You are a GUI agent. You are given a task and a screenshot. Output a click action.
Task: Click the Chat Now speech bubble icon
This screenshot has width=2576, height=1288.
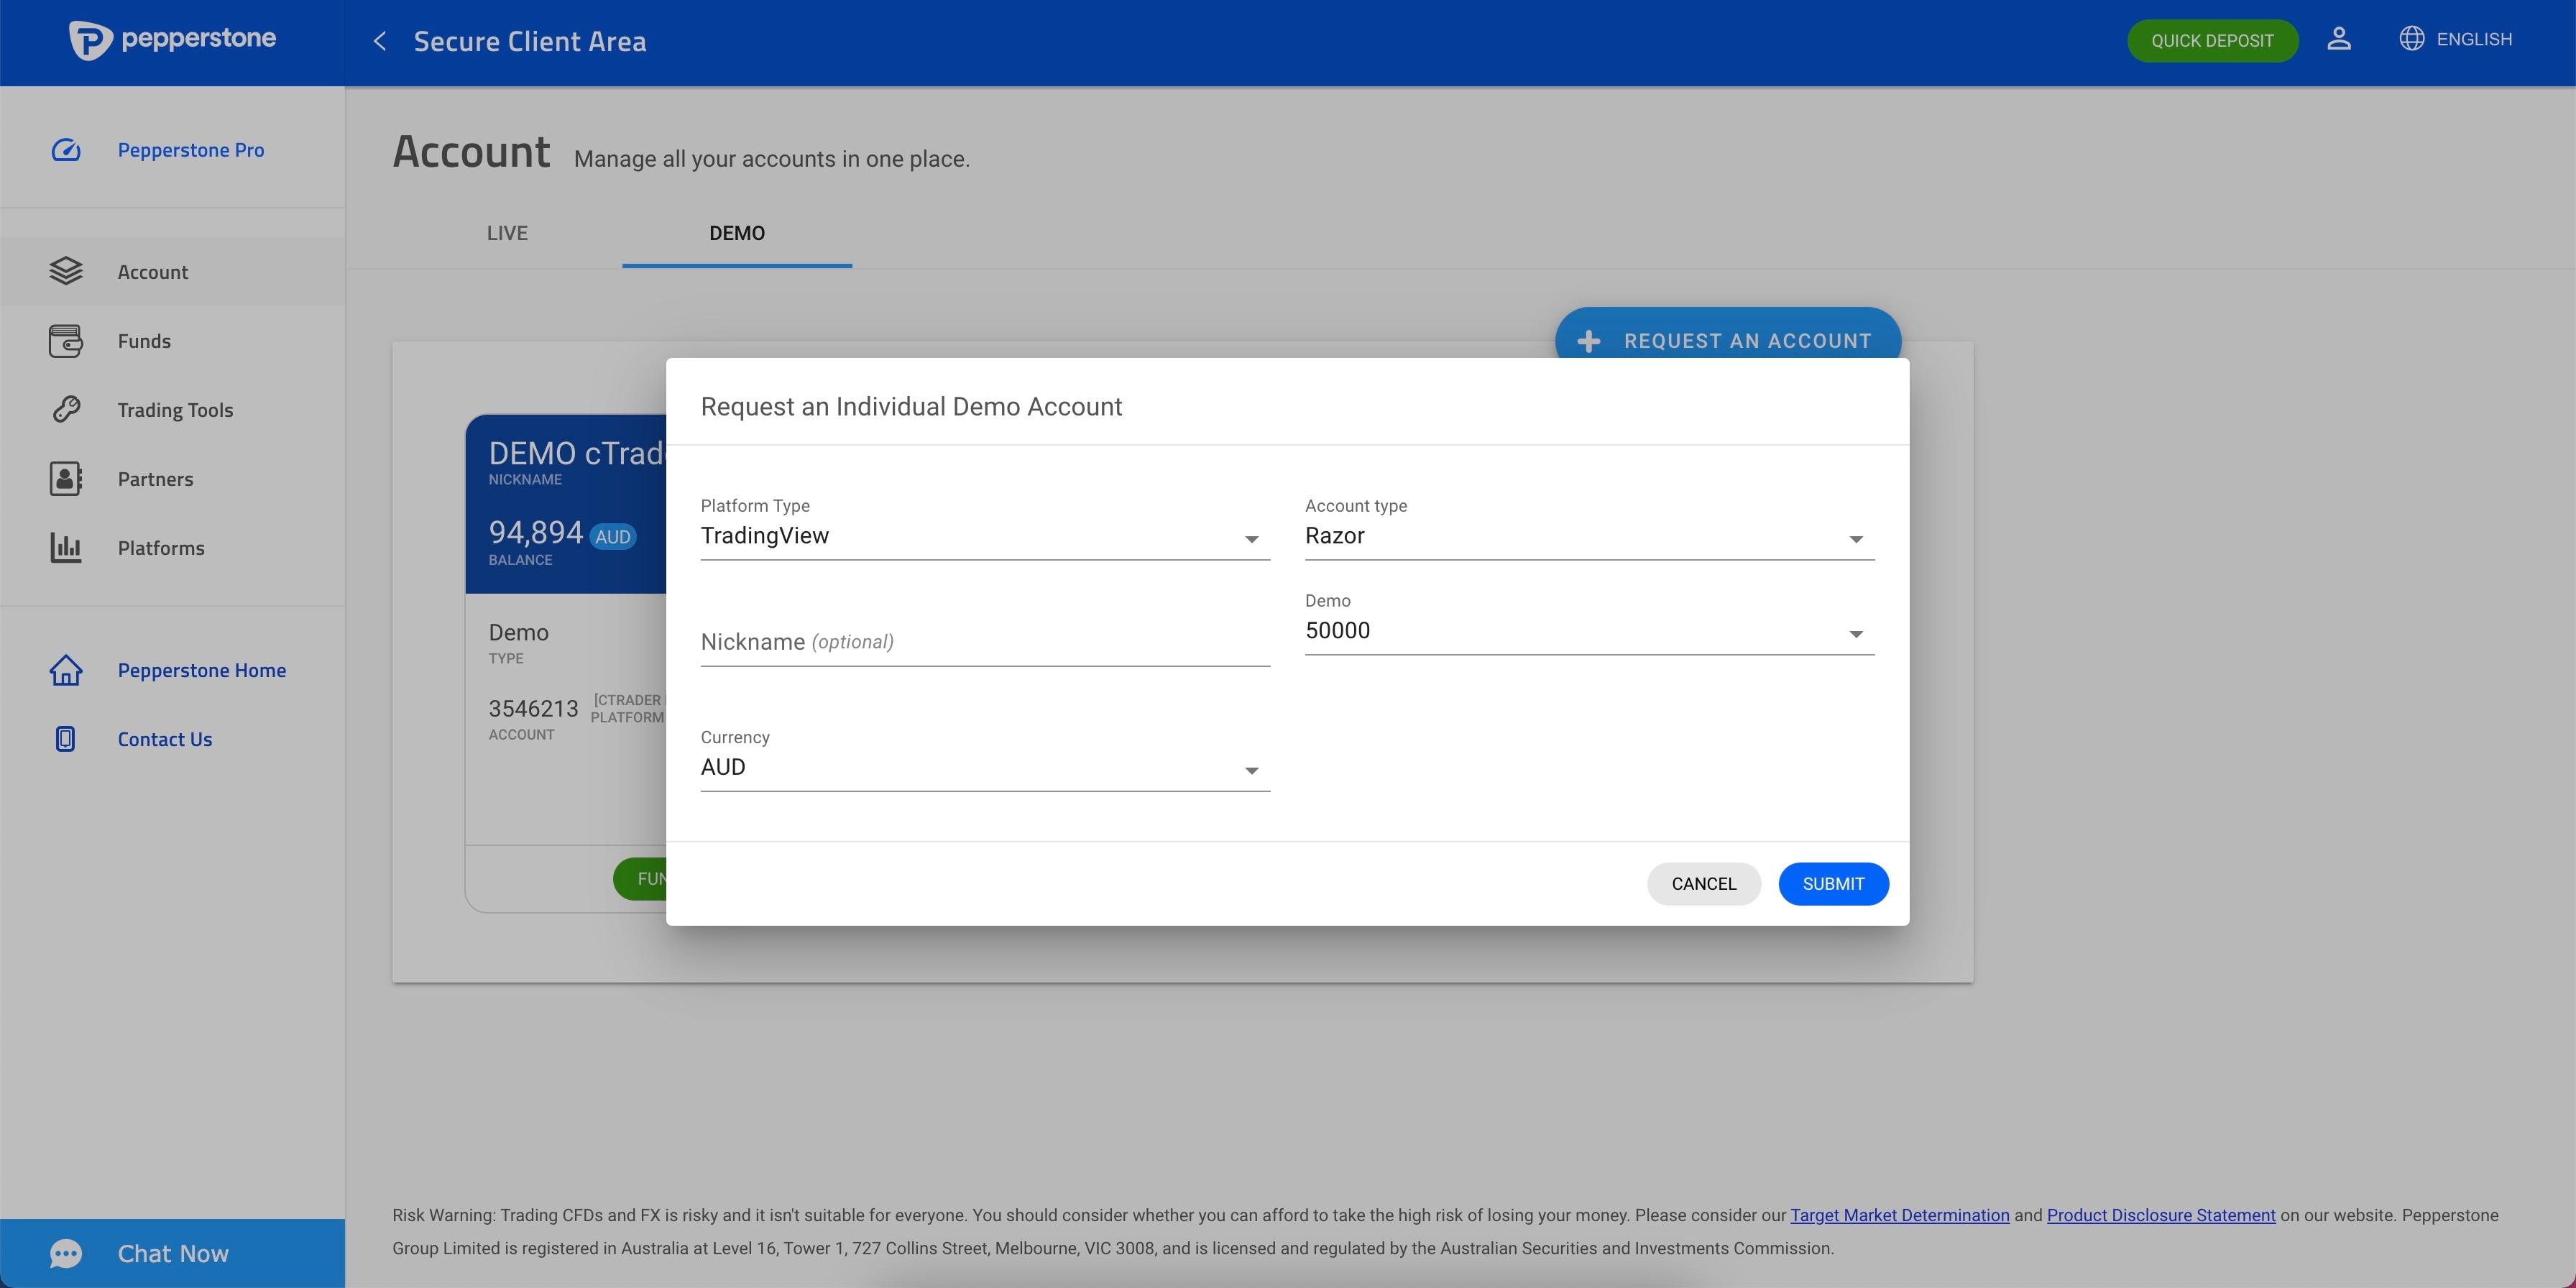(66, 1253)
